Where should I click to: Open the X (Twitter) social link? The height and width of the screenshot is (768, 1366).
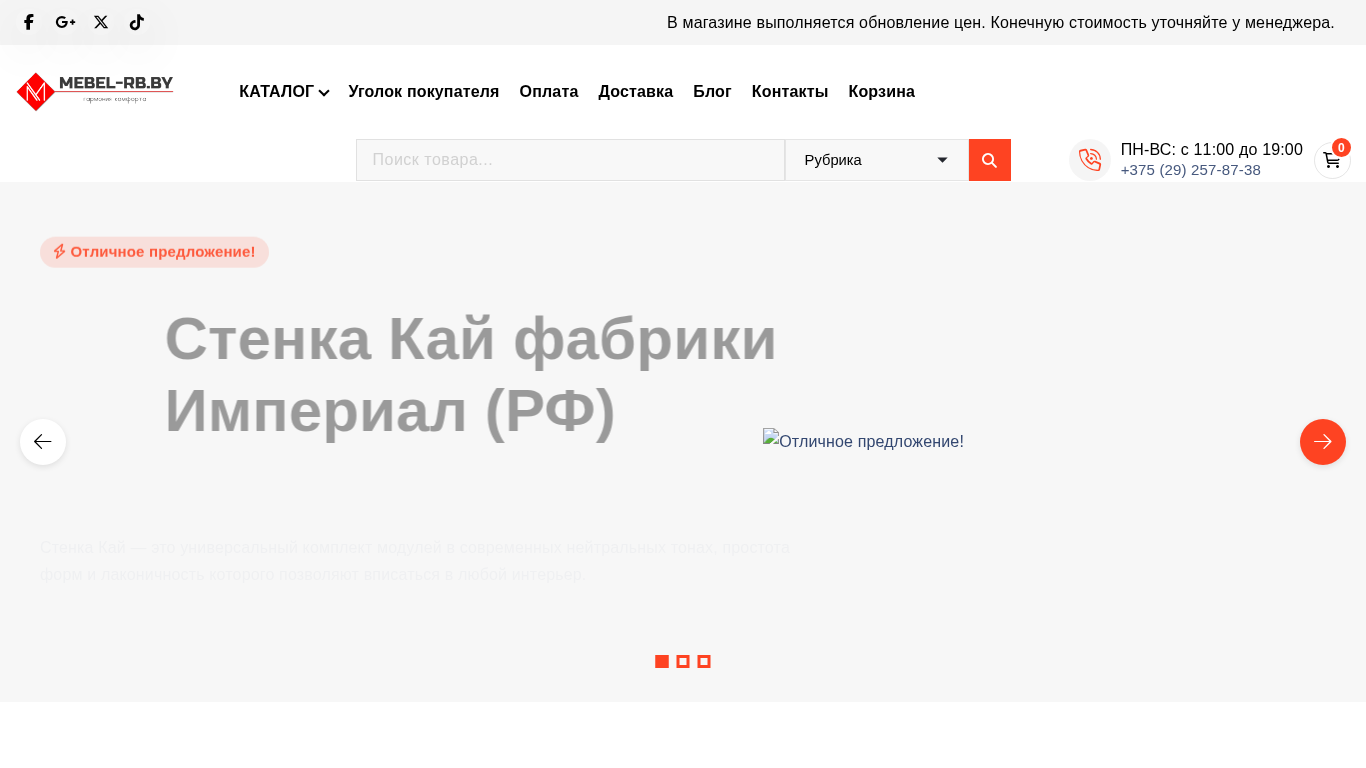[x=101, y=22]
